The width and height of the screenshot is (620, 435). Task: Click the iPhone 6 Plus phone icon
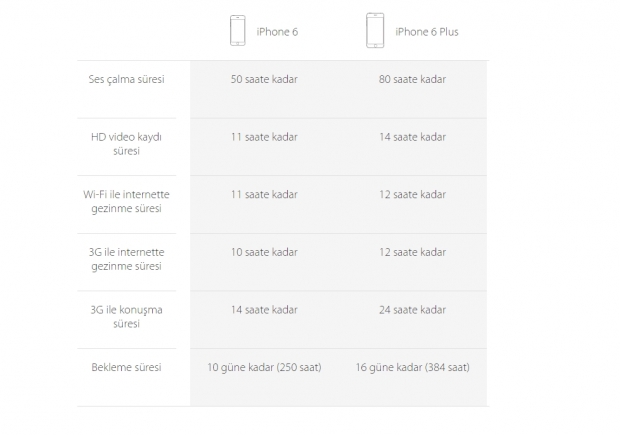pyautogui.click(x=375, y=31)
